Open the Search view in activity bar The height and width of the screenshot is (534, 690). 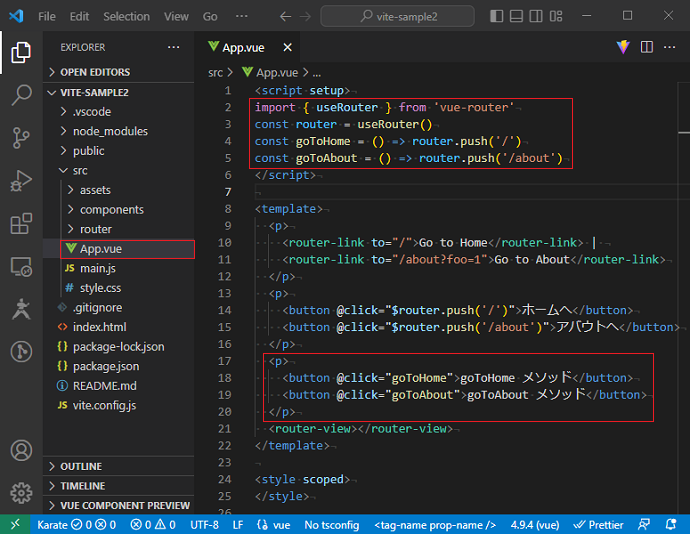pyautogui.click(x=21, y=95)
